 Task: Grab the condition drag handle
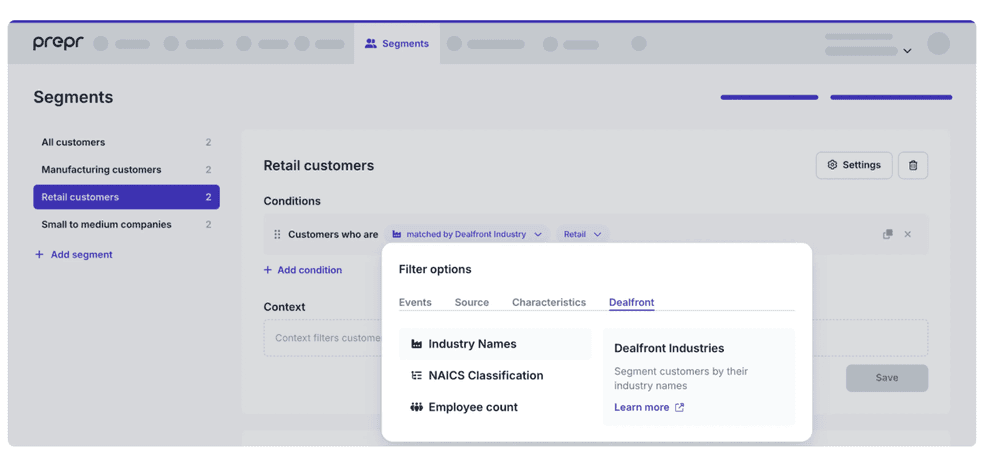[277, 235]
